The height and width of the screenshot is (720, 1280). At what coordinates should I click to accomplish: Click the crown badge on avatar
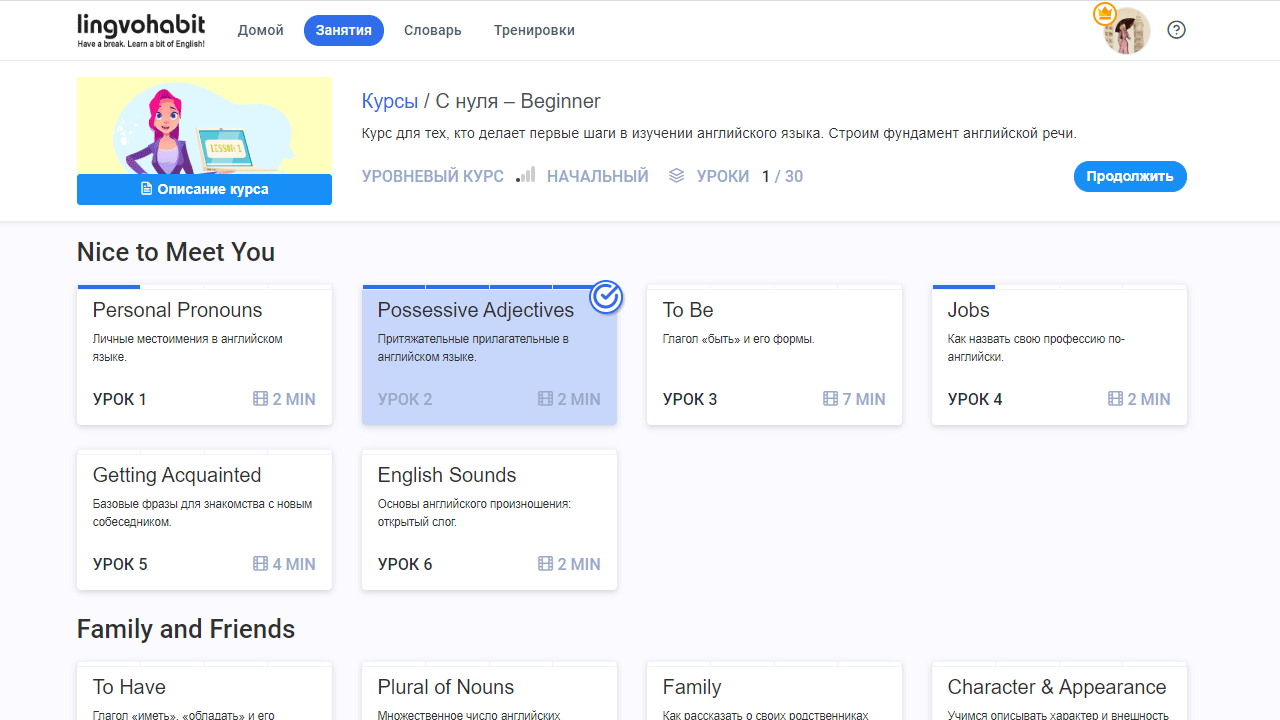click(1104, 13)
